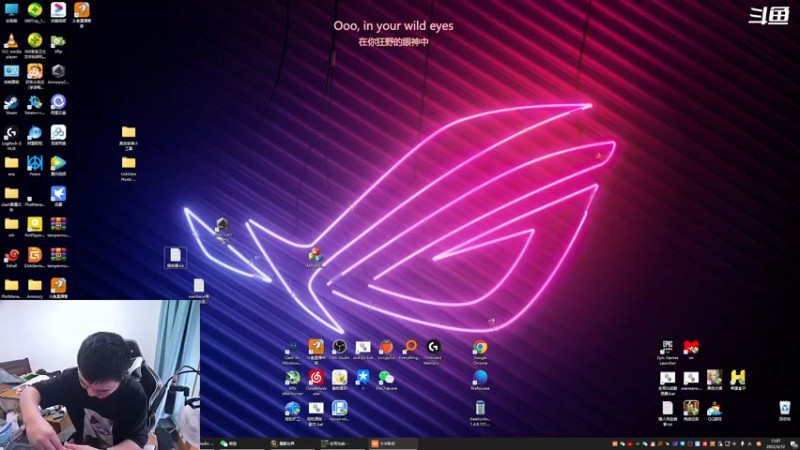This screenshot has width=800, height=450.
Task: Open the MYDEER shortcut on the wallpaper
Action: (x=315, y=258)
